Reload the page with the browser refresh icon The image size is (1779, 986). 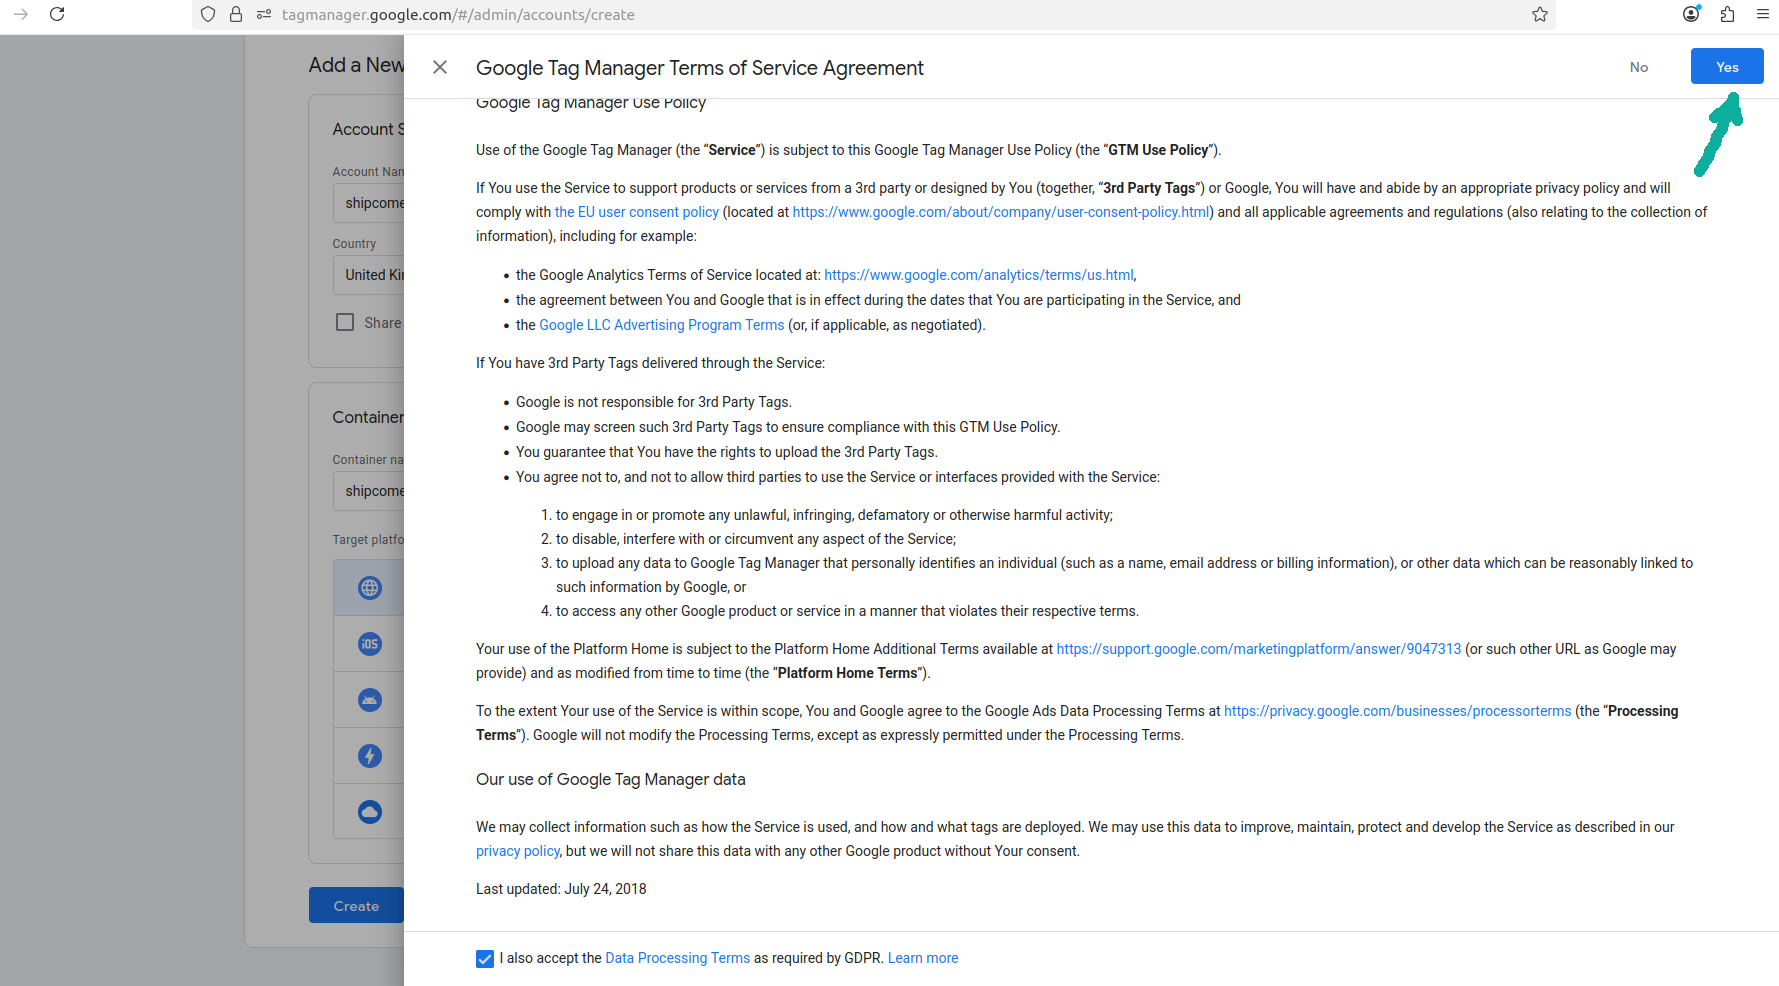pos(57,14)
